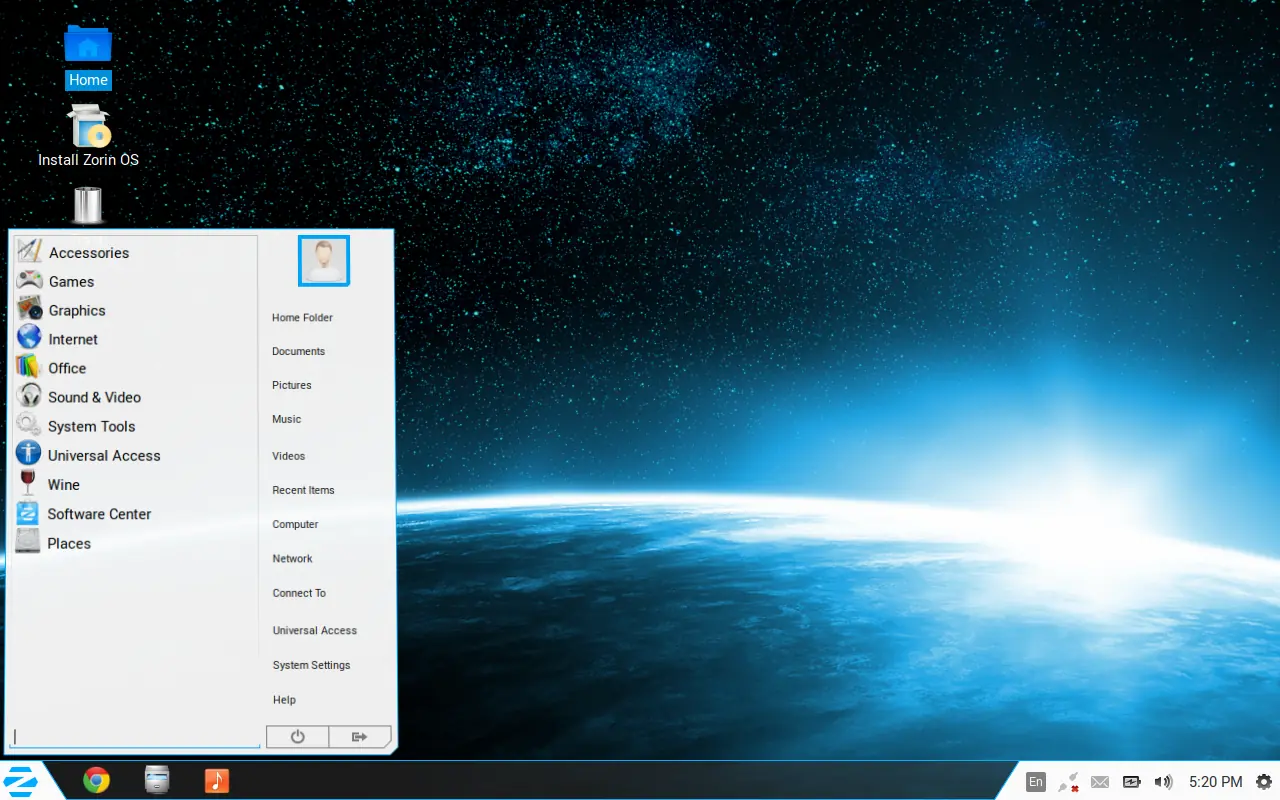Click the mail envelope tray icon
1280x800 pixels.
coord(1100,782)
